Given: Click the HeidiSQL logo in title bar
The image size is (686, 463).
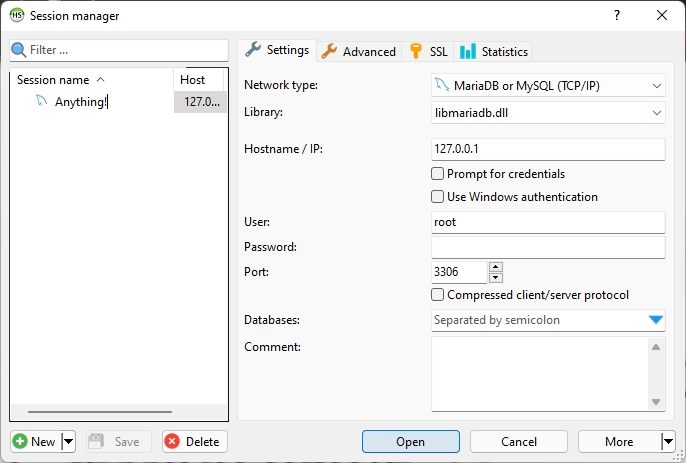Looking at the screenshot, I should 16,15.
